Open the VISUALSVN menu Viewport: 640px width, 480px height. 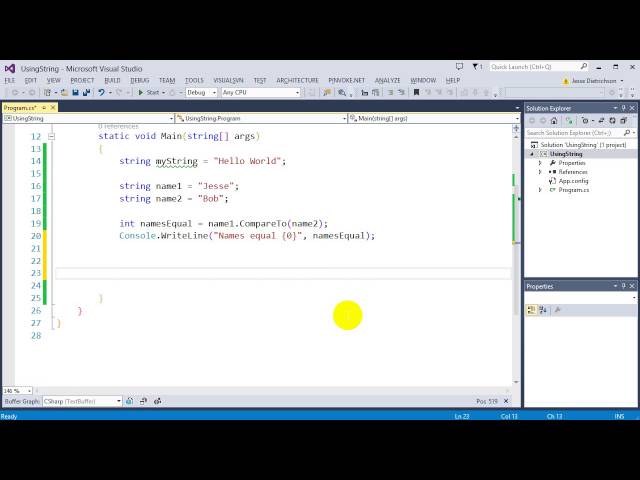click(228, 80)
